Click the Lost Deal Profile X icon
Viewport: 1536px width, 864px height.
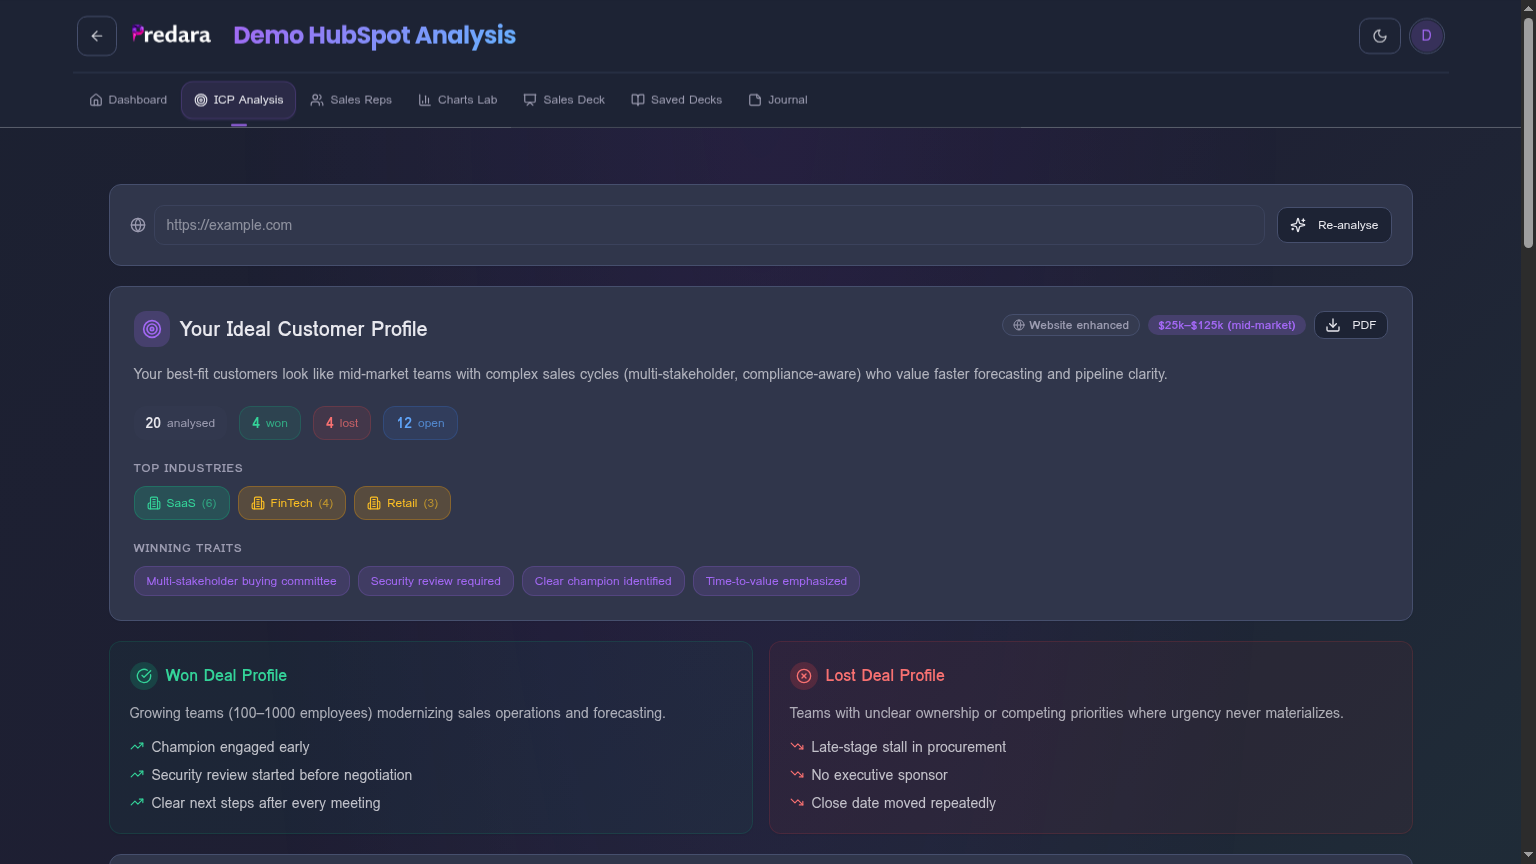coord(804,676)
